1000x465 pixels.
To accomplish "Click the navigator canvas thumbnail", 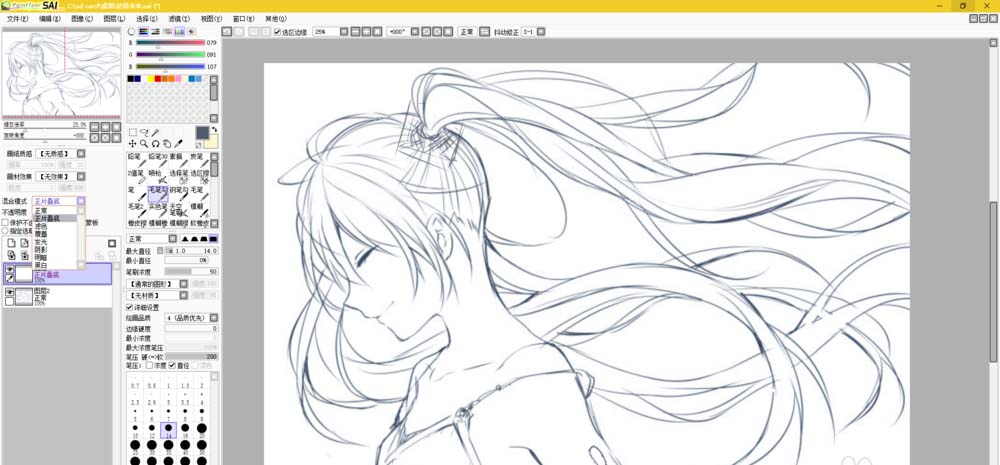I will tap(61, 73).
